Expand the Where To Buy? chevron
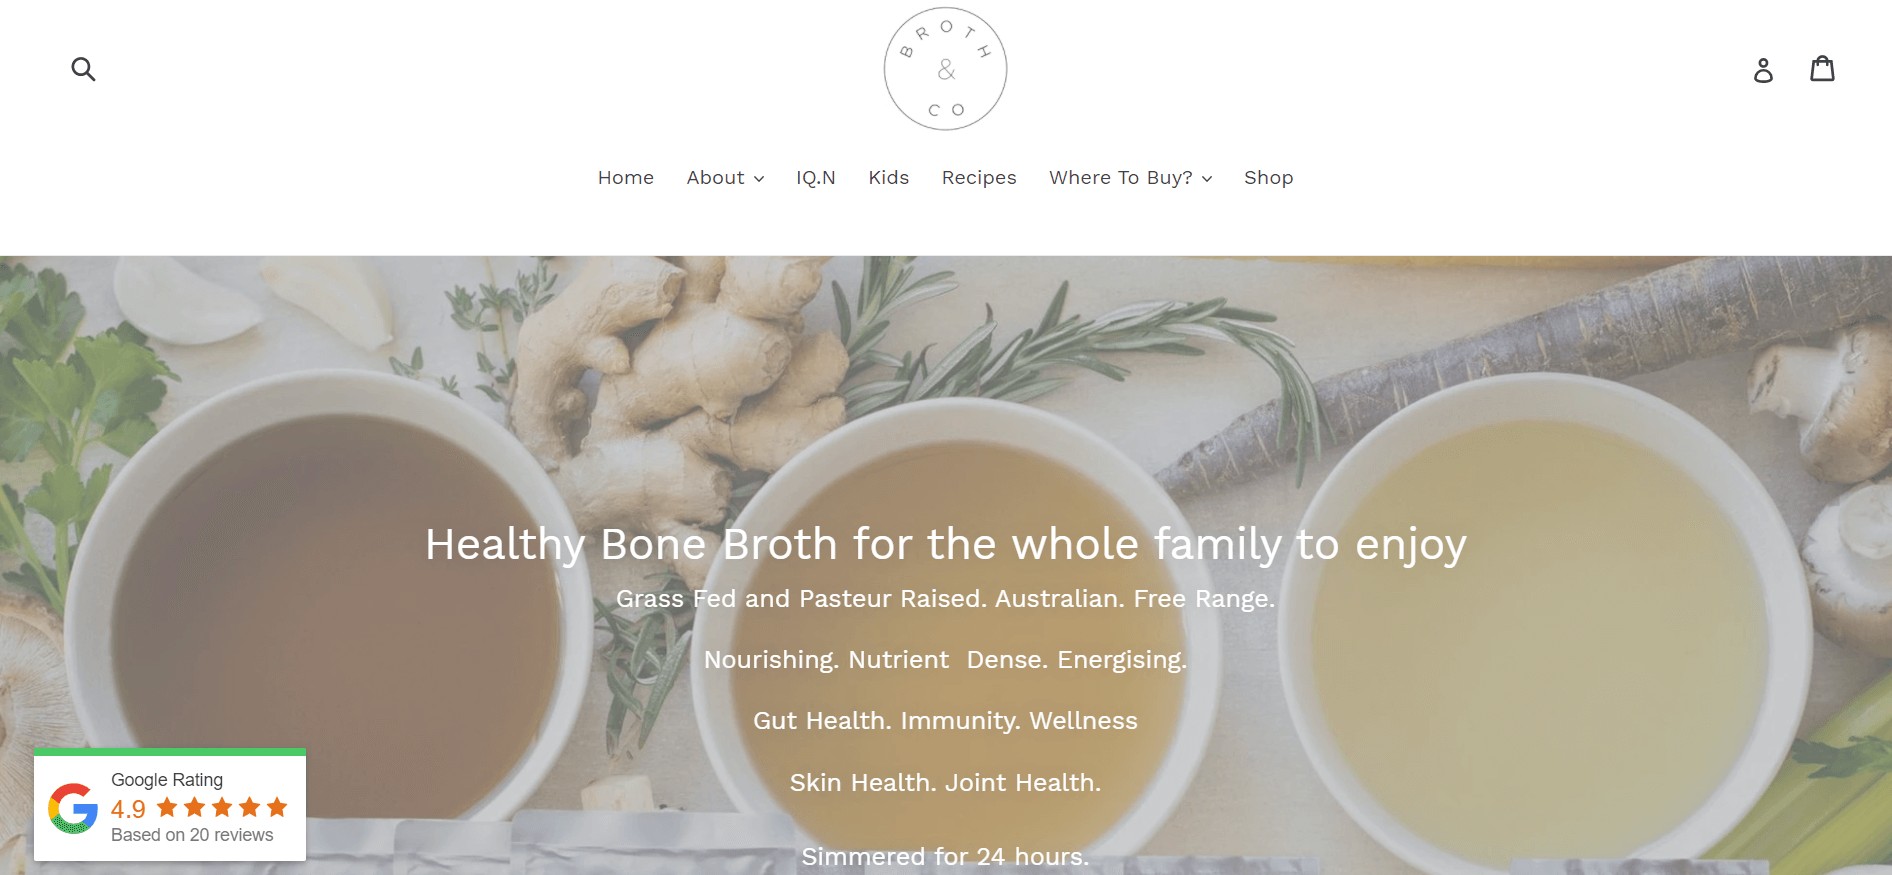1892x875 pixels. pyautogui.click(x=1207, y=179)
